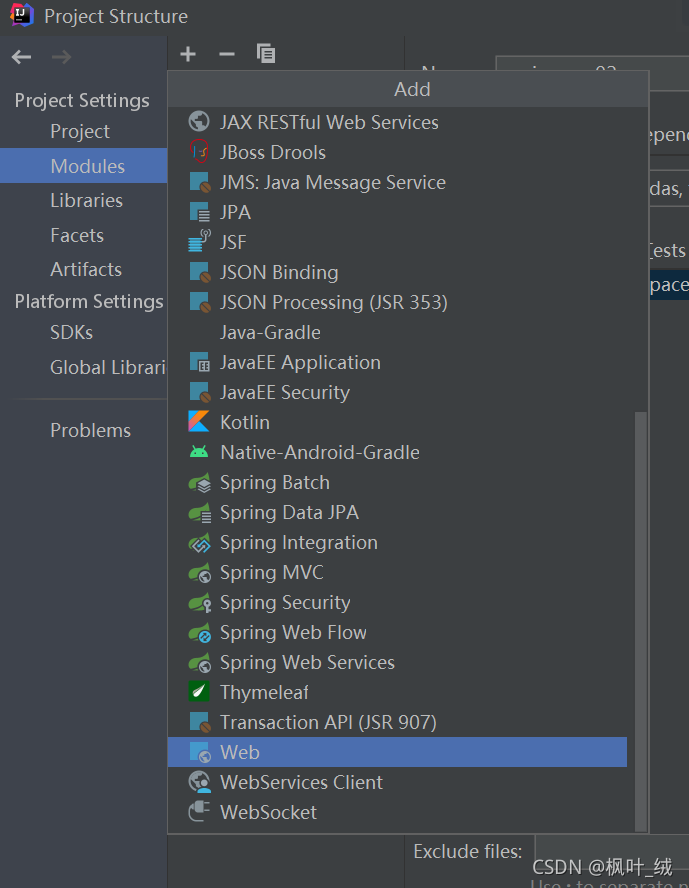Go back with the left arrow
The width and height of the screenshot is (689, 888).
point(22,57)
